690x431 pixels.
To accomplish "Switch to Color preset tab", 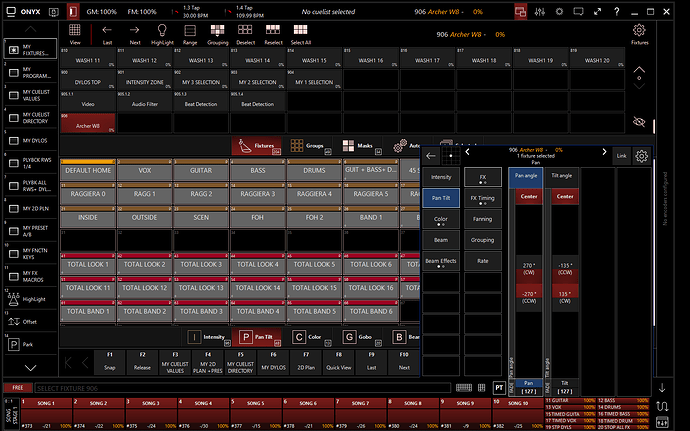I will [310, 337].
